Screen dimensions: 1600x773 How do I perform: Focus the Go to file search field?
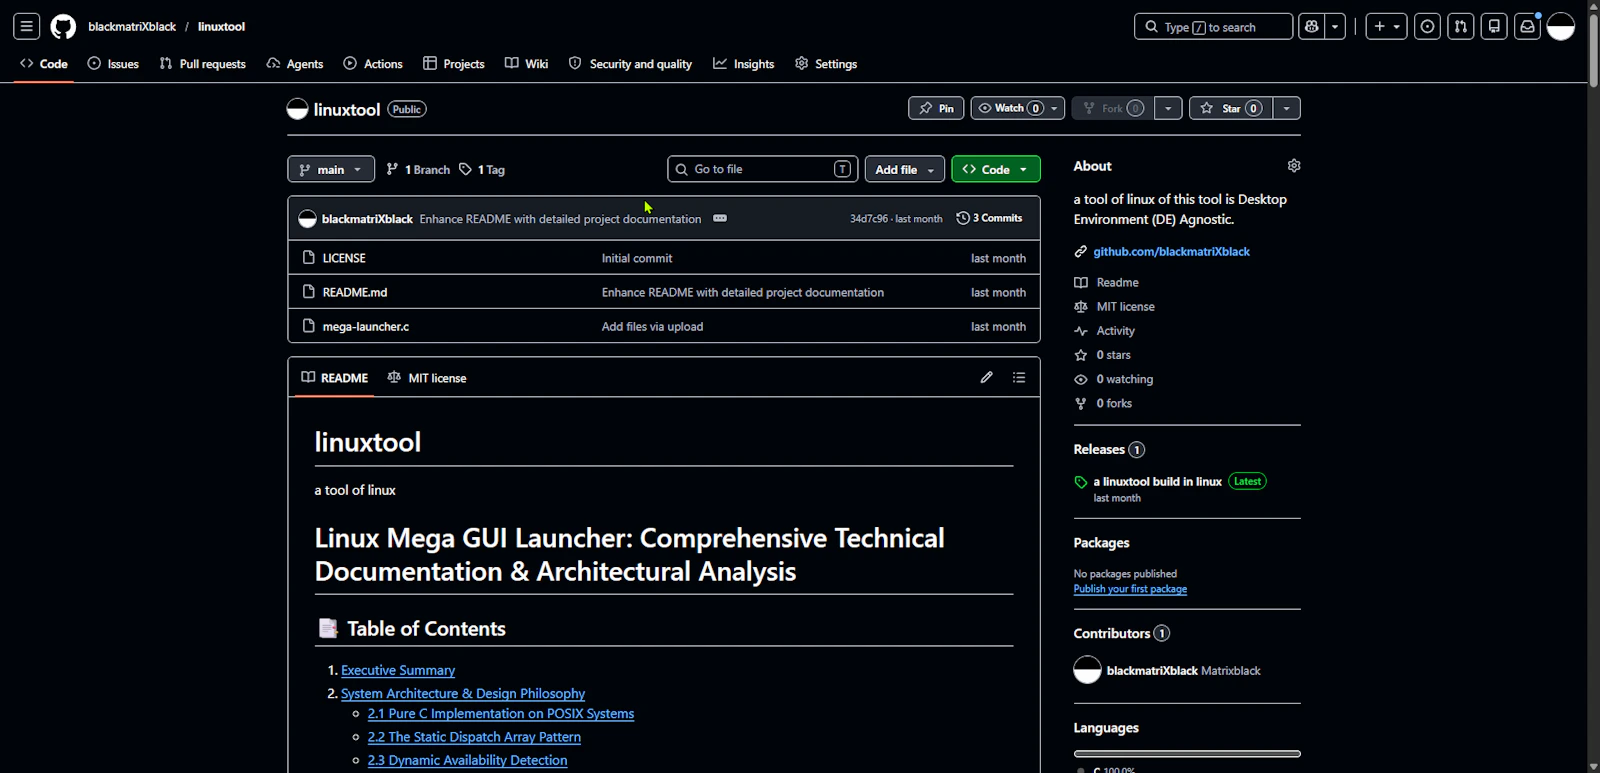(762, 169)
